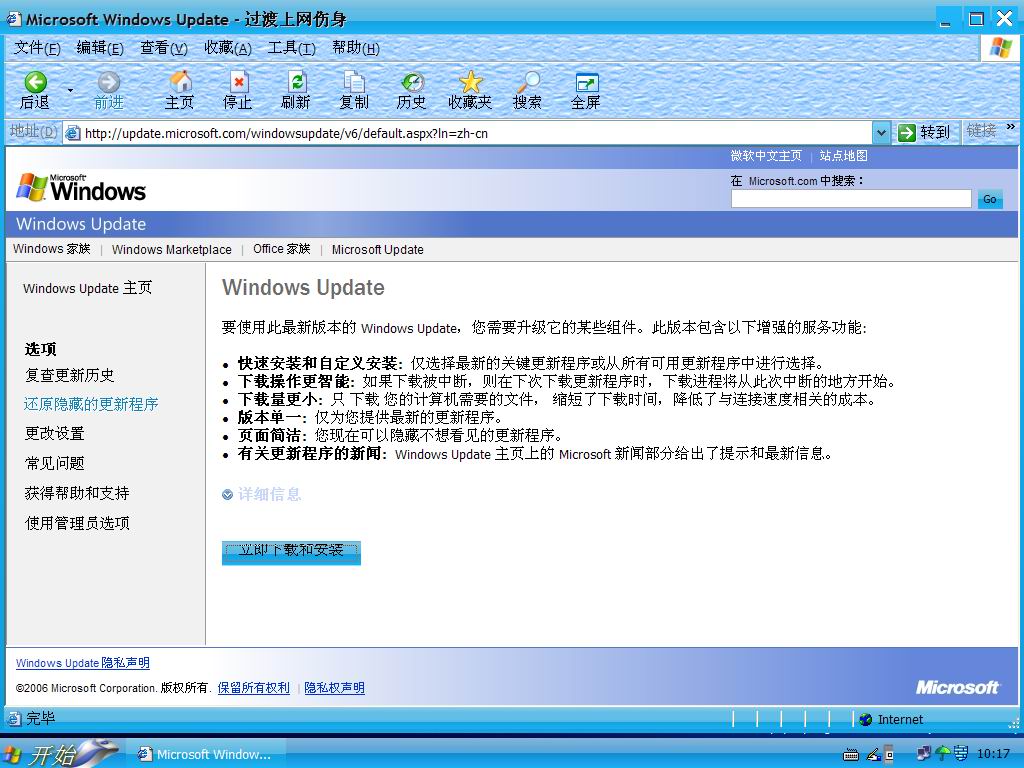Image resolution: width=1024 pixels, height=768 pixels.
Task: Open the 保留所有权利 footer link
Action: tap(253, 688)
